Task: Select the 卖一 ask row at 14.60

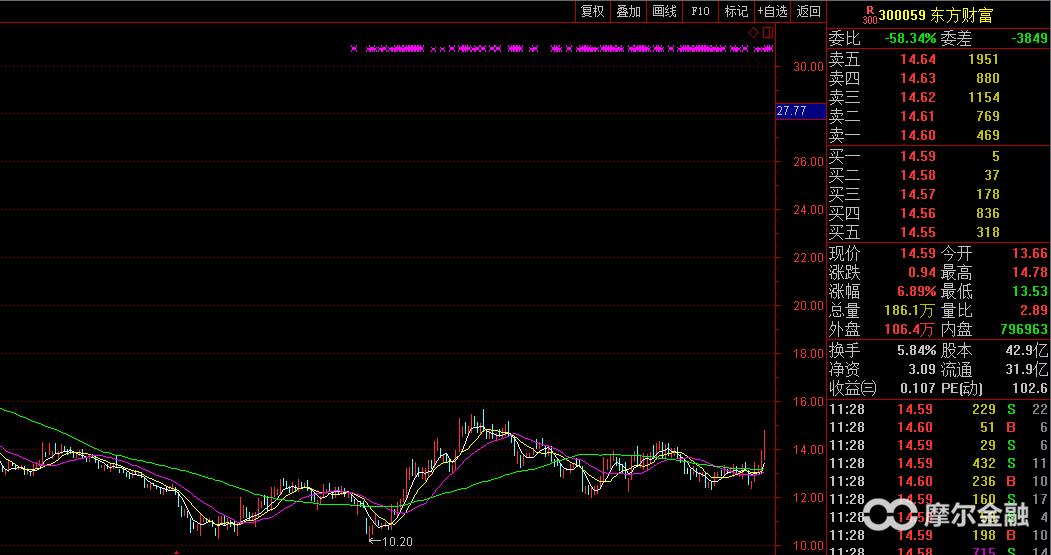Action: pyautogui.click(x=938, y=135)
